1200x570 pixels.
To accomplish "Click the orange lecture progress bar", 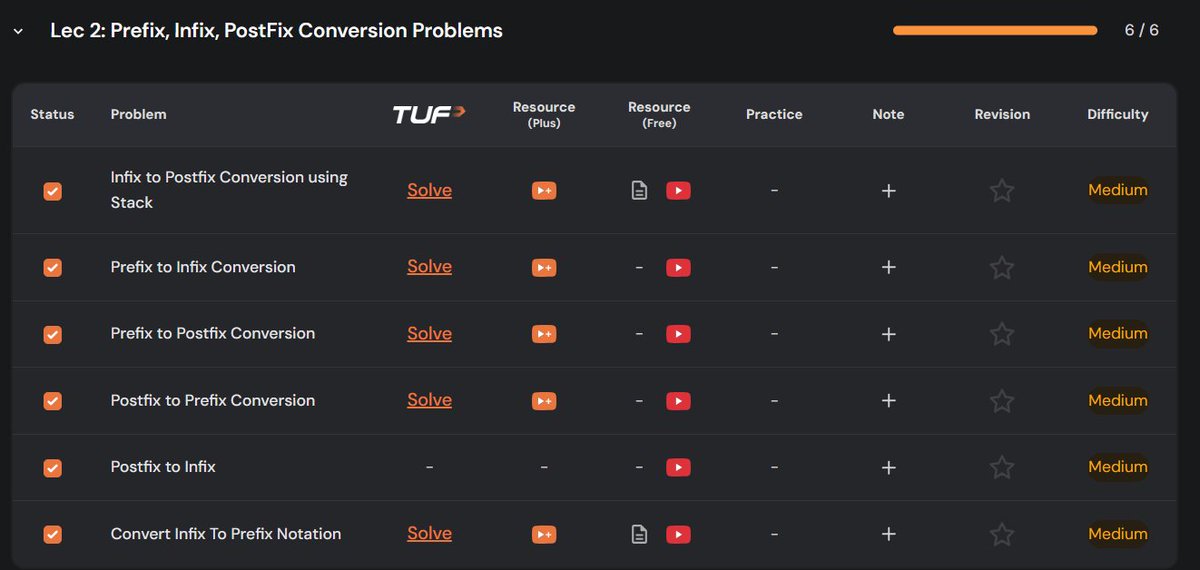I will (995, 31).
